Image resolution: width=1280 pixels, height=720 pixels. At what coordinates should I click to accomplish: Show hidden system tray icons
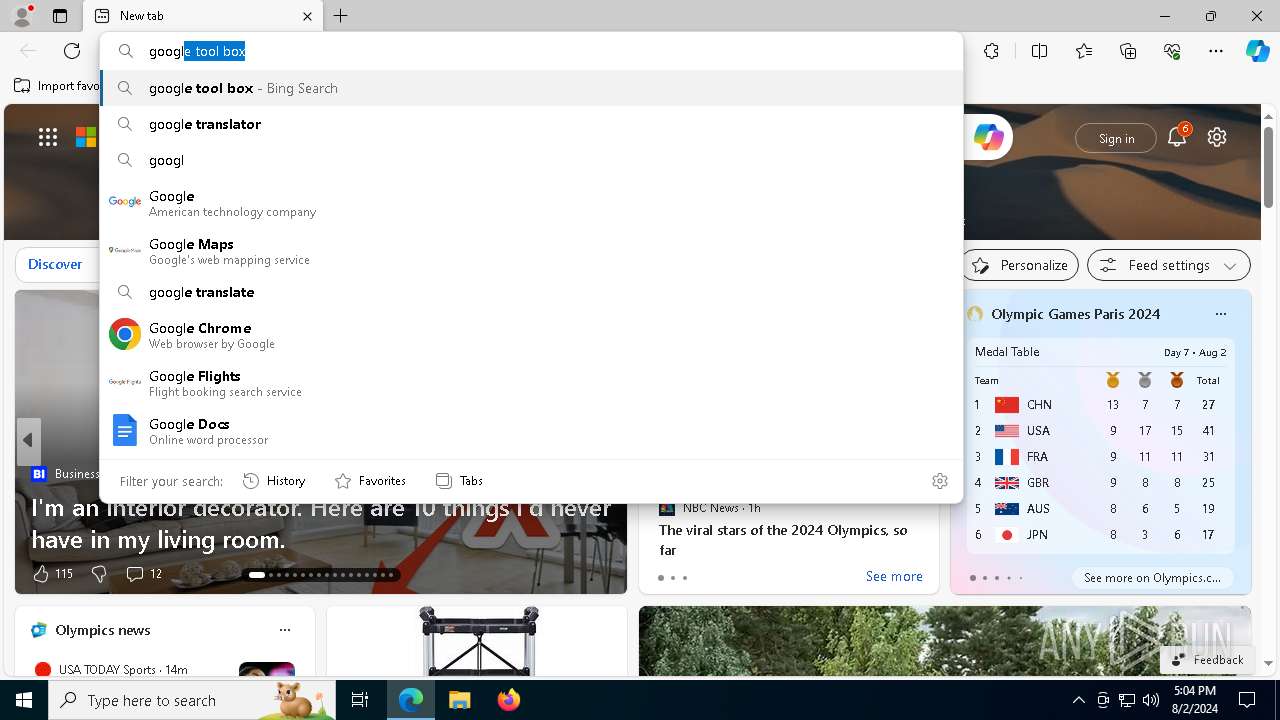tap(1078, 700)
